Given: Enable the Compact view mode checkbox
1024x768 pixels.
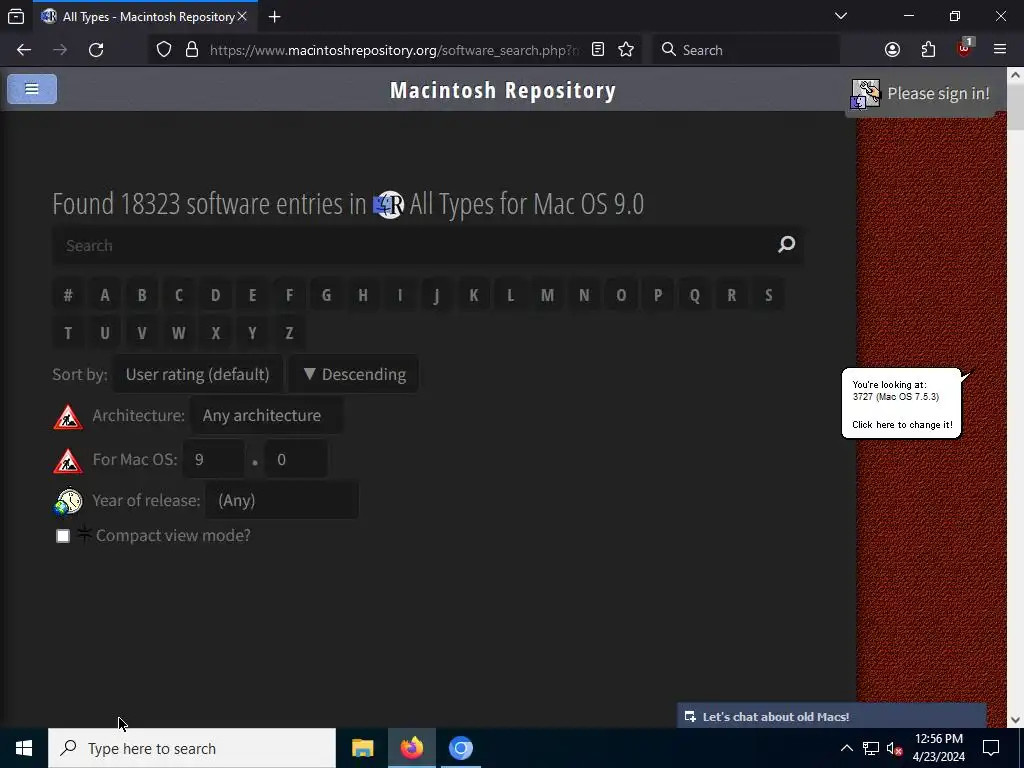Looking at the screenshot, I should pos(63,536).
